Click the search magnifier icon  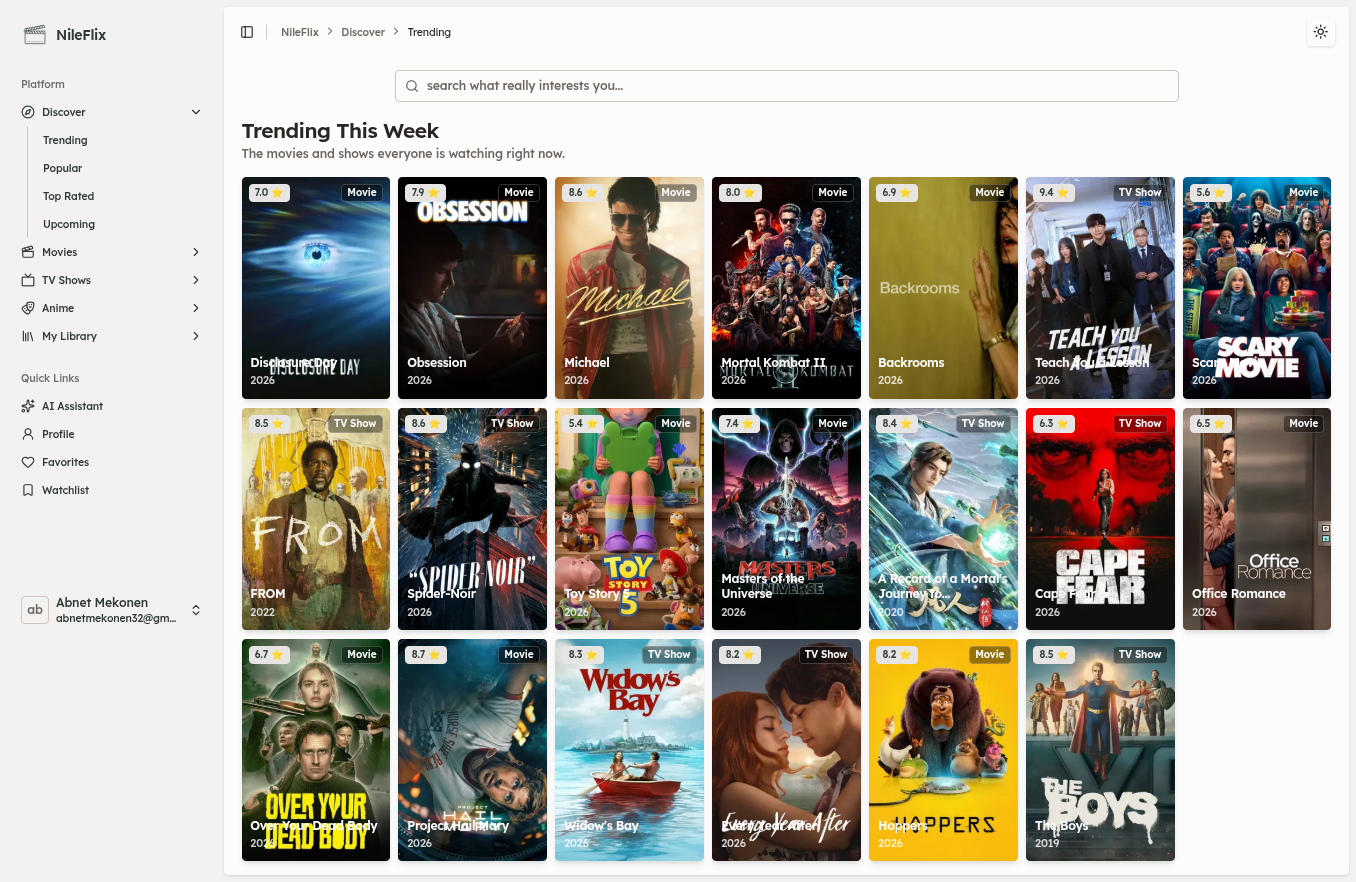pyautogui.click(x=412, y=86)
